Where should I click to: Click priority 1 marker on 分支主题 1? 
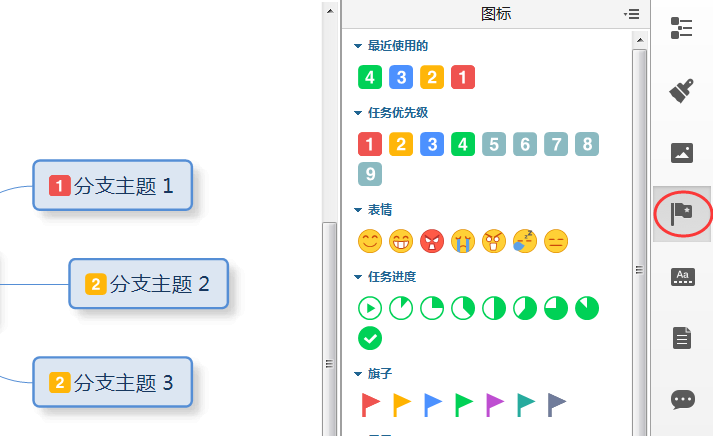(x=60, y=185)
